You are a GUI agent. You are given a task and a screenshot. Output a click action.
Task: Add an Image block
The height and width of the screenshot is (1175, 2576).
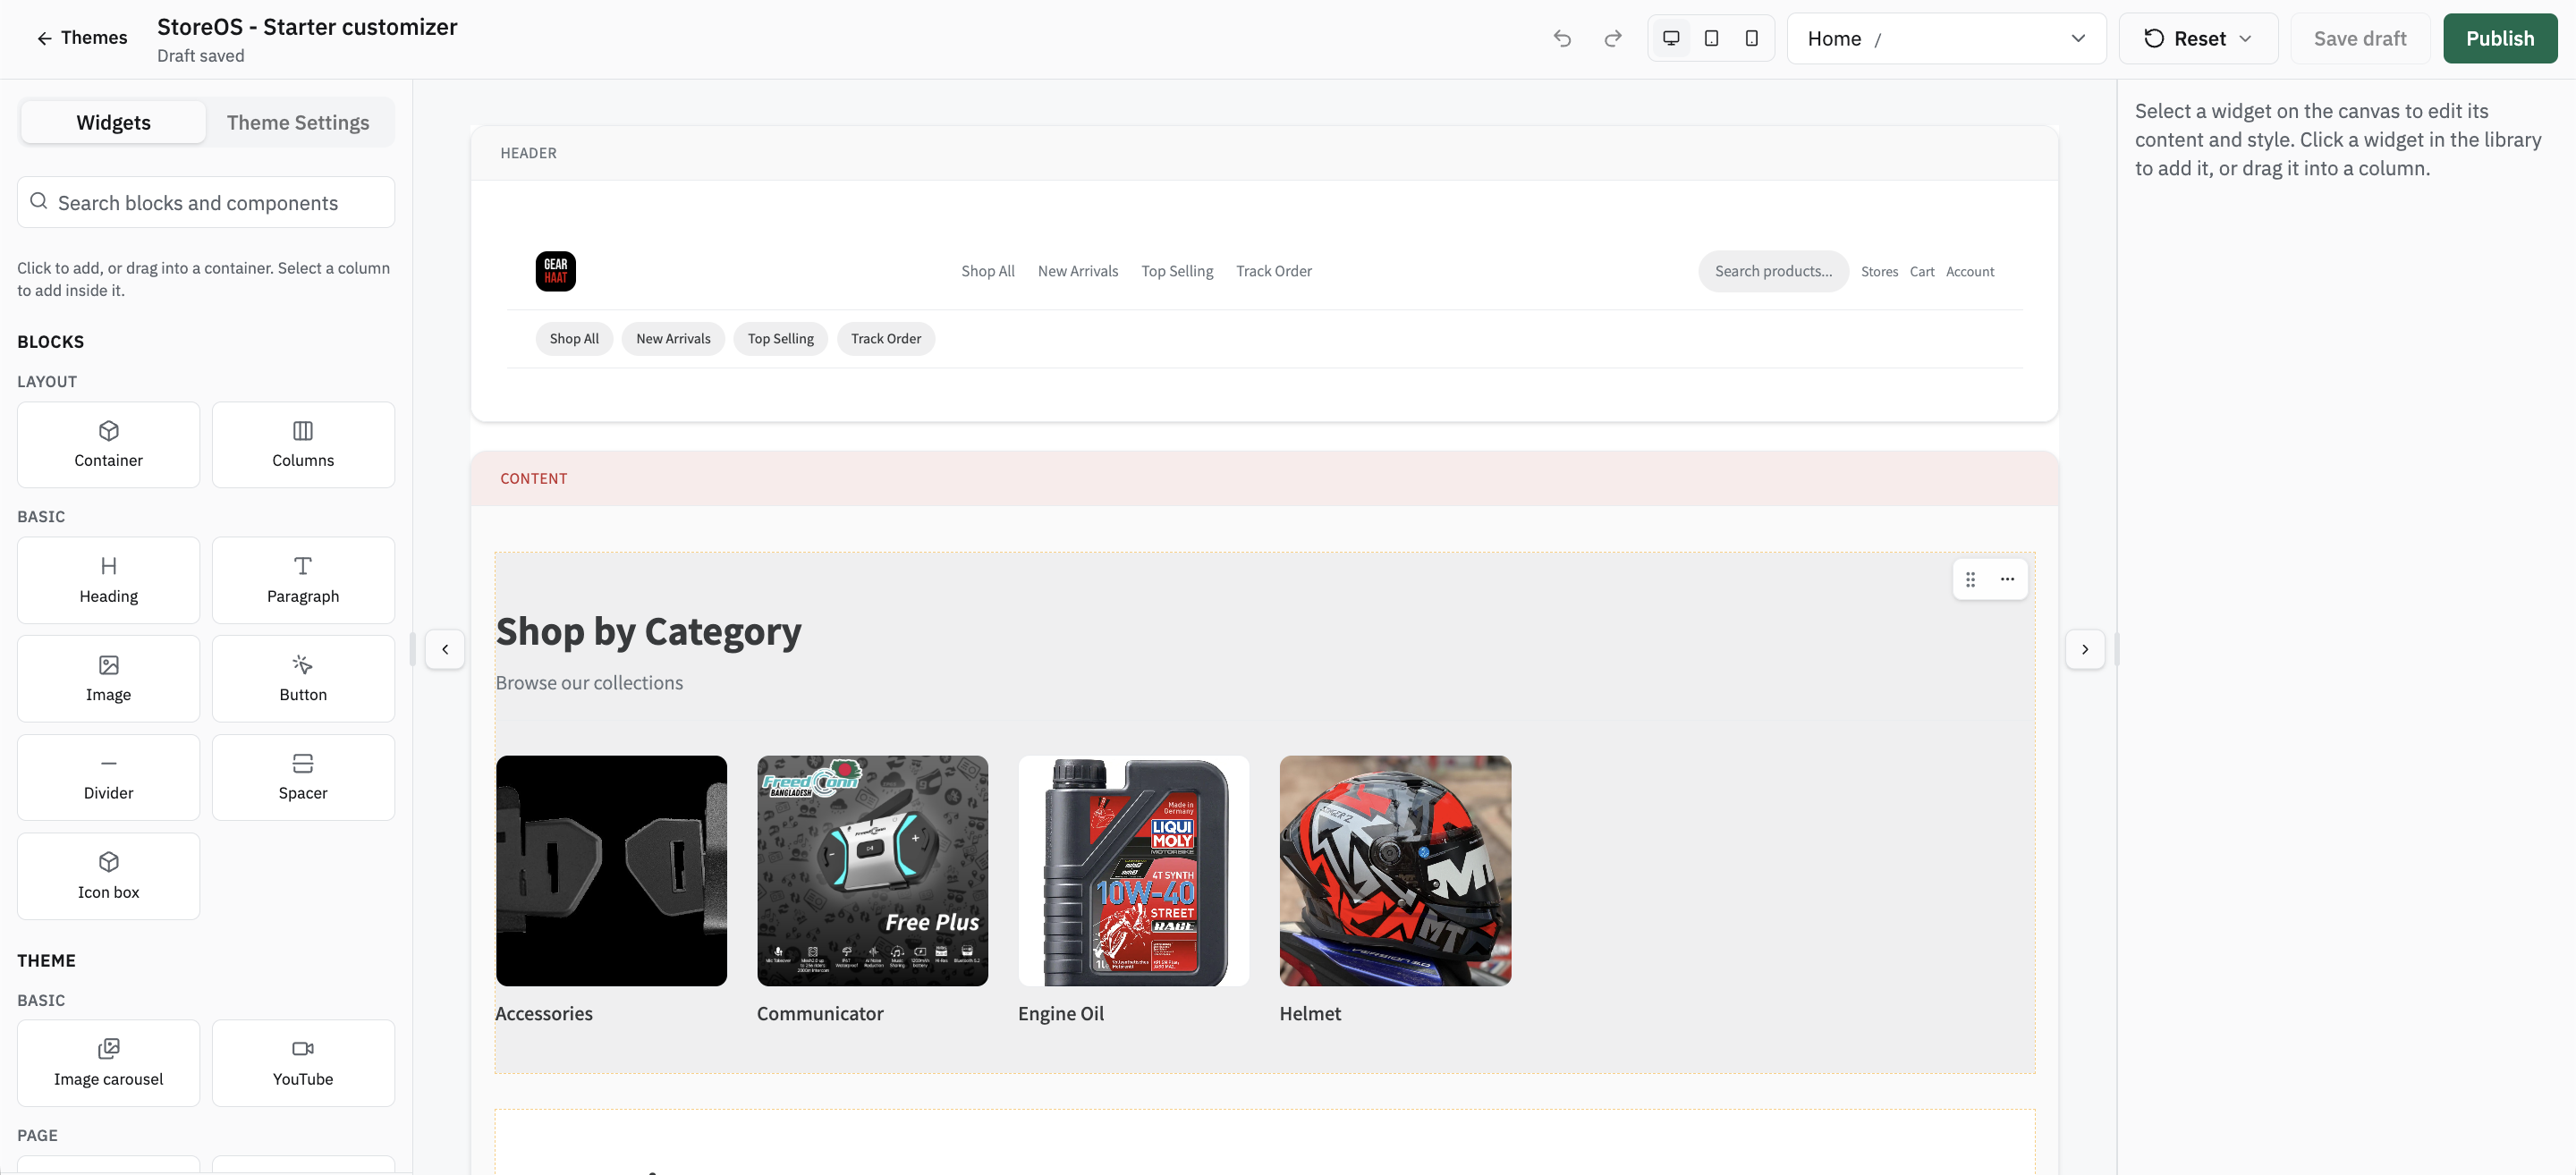click(108, 679)
